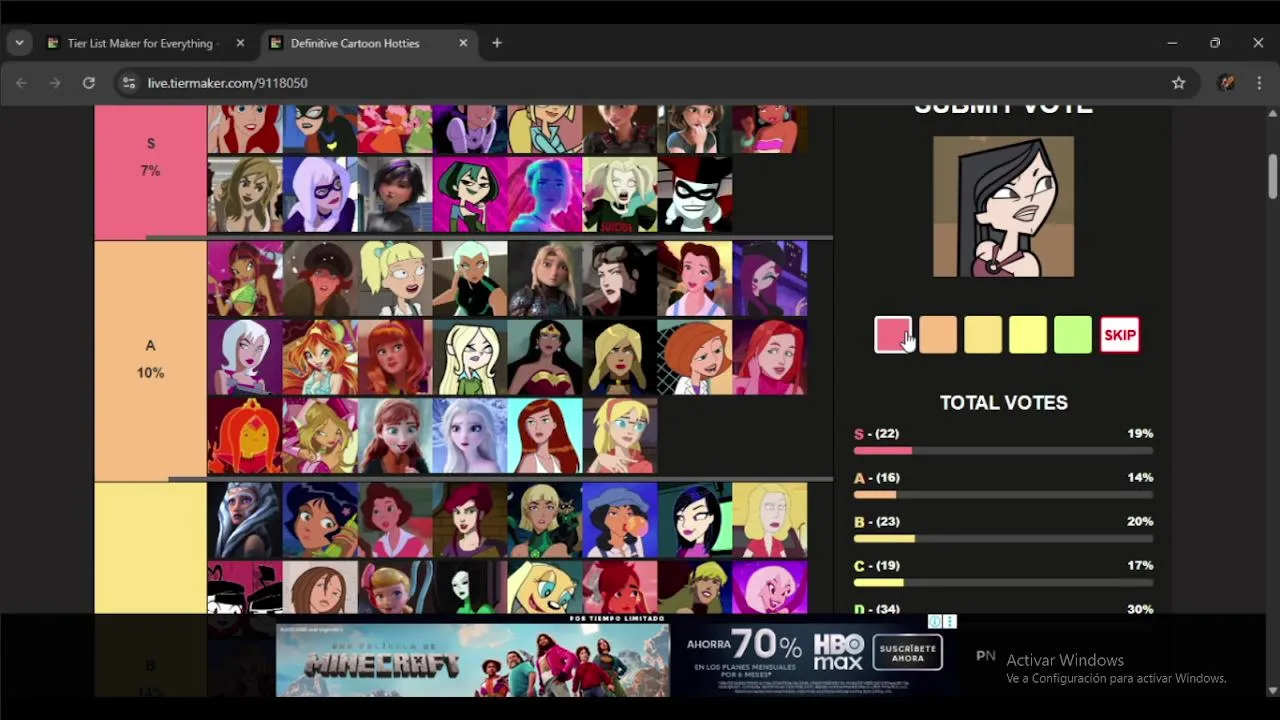Vote C tier with yellow swatch

1028,335
